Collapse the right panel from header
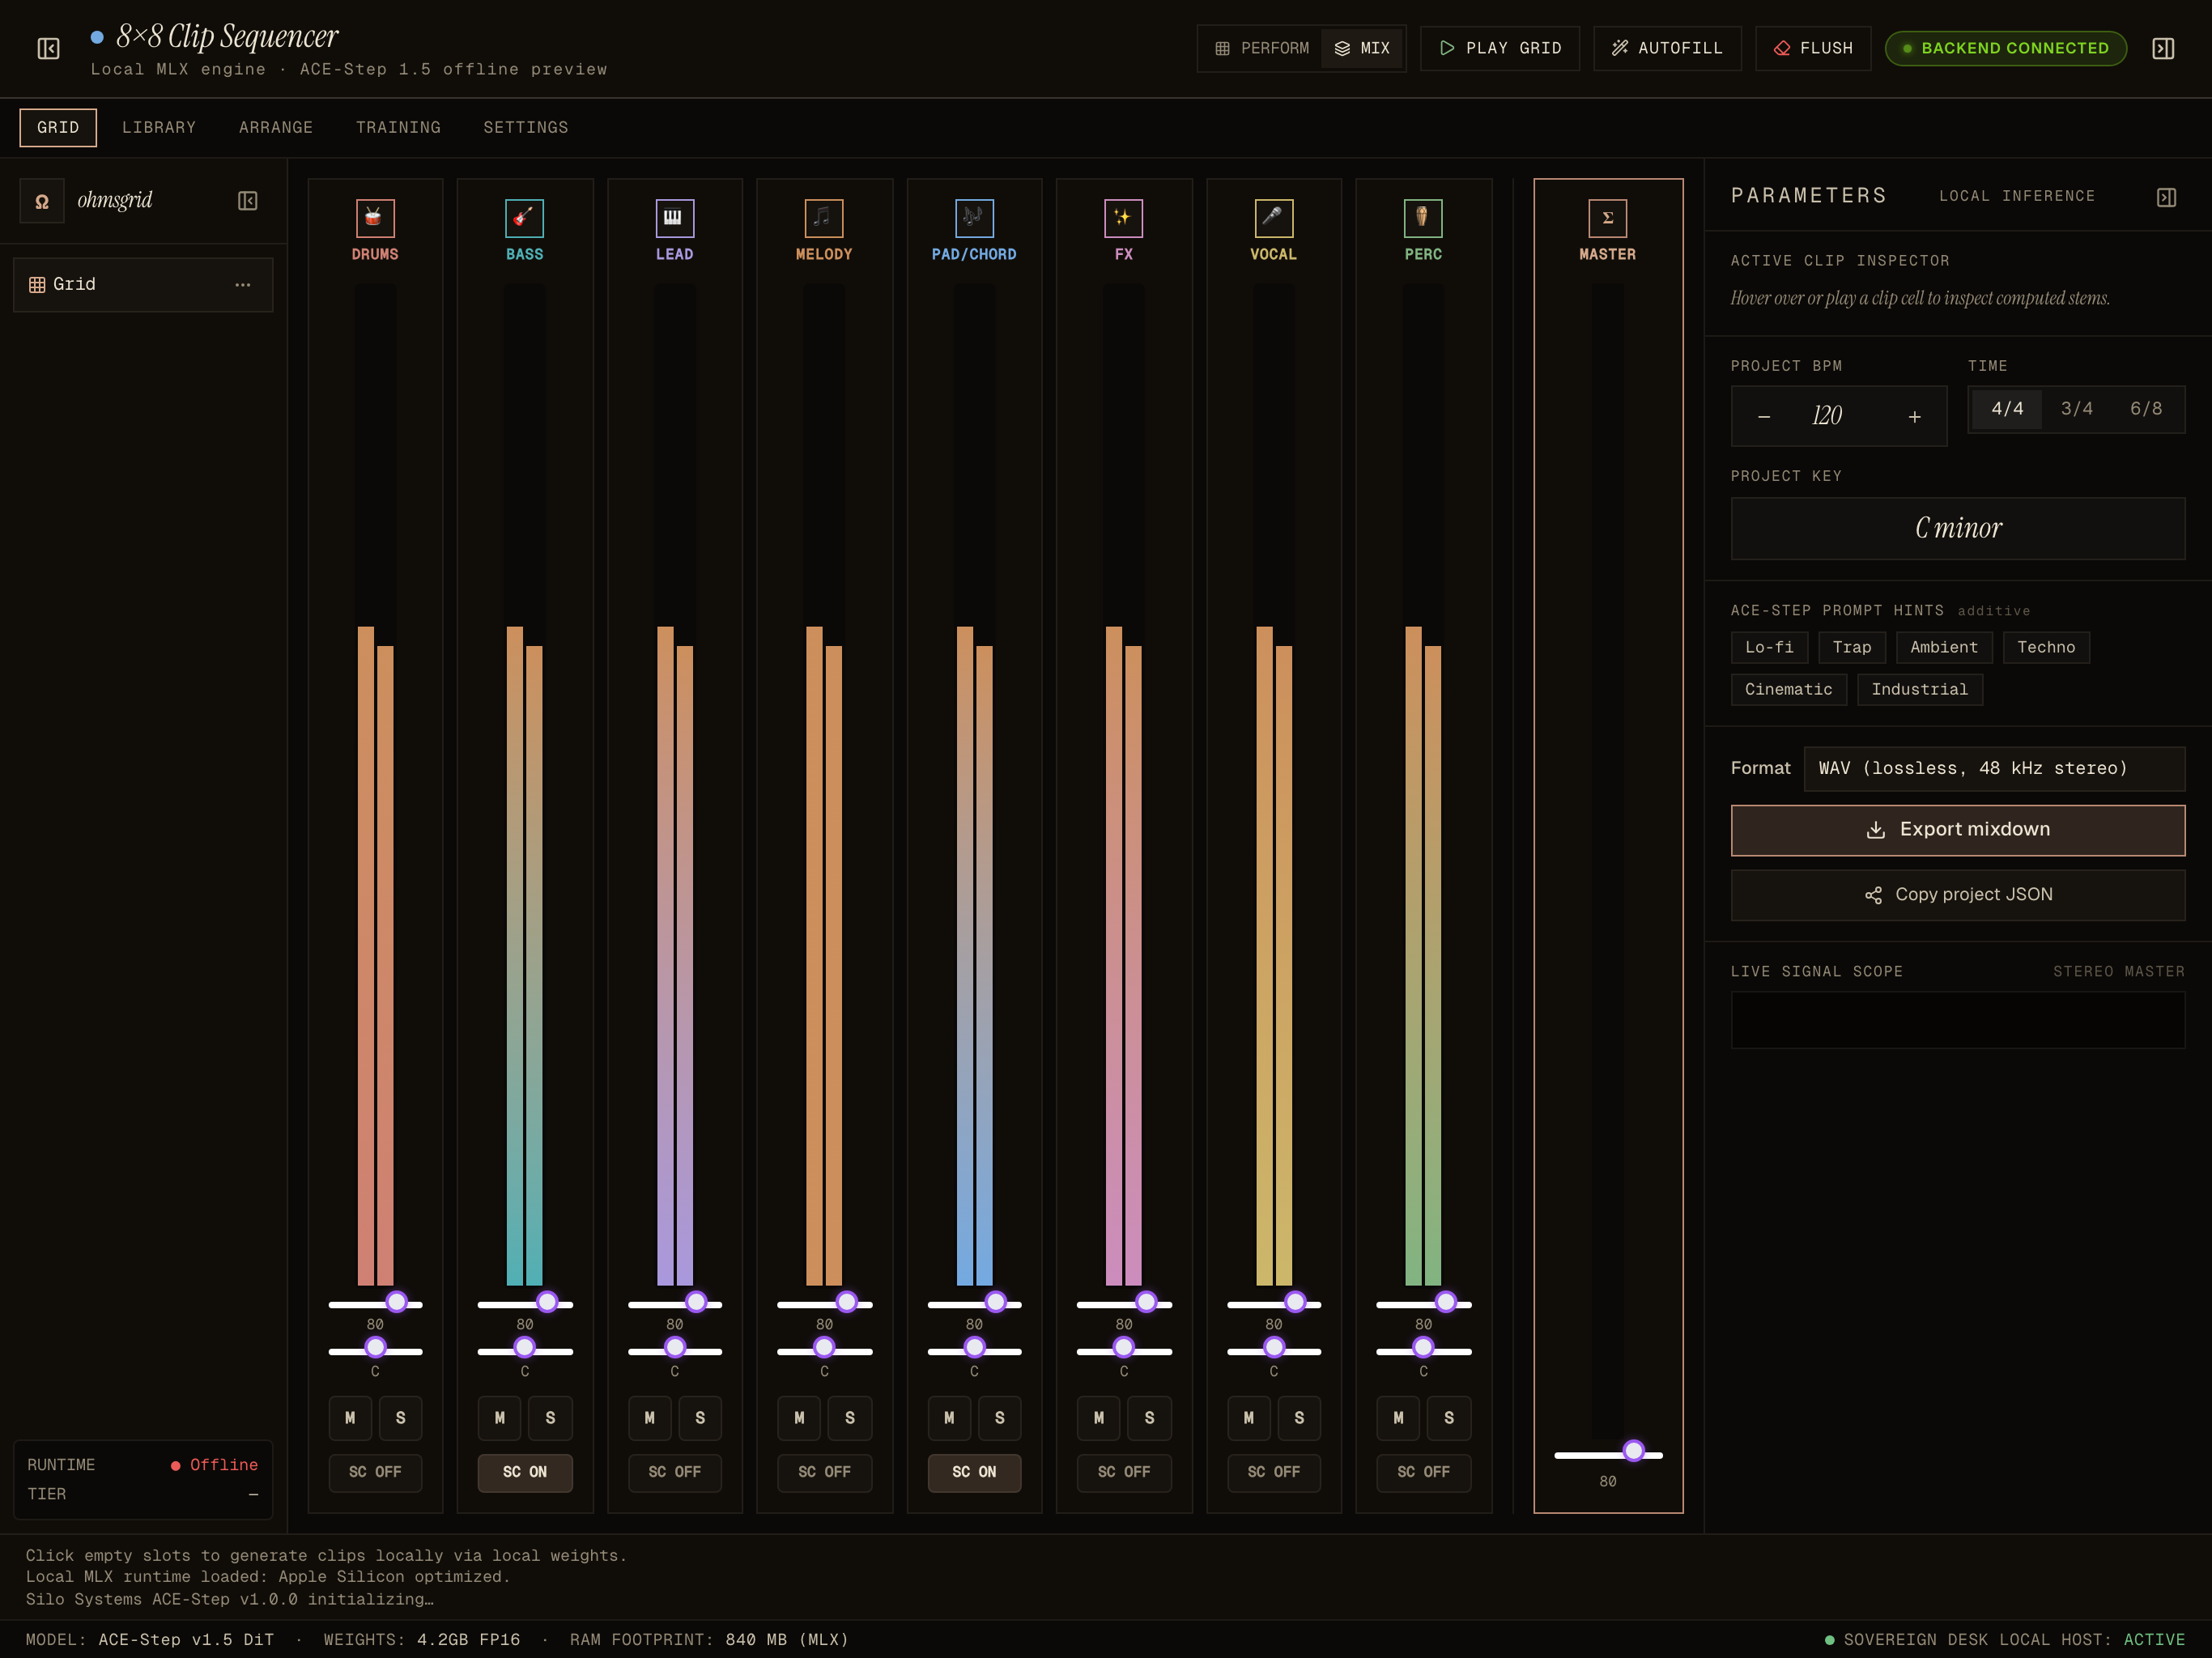Screen dimensions: 2212x1658 click(x=2163, y=48)
